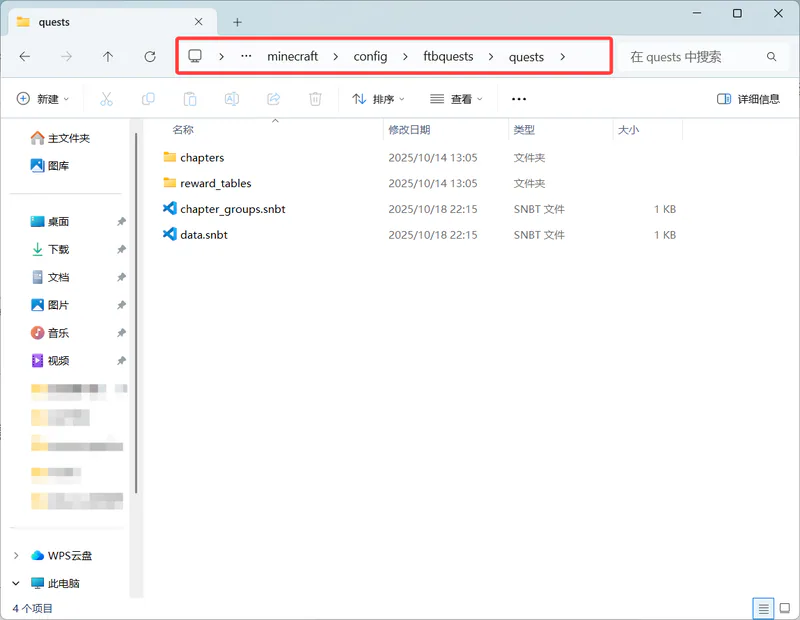Switch to large thumbnails view icon
Image resolution: width=800 pixels, height=620 pixels.
click(785, 608)
